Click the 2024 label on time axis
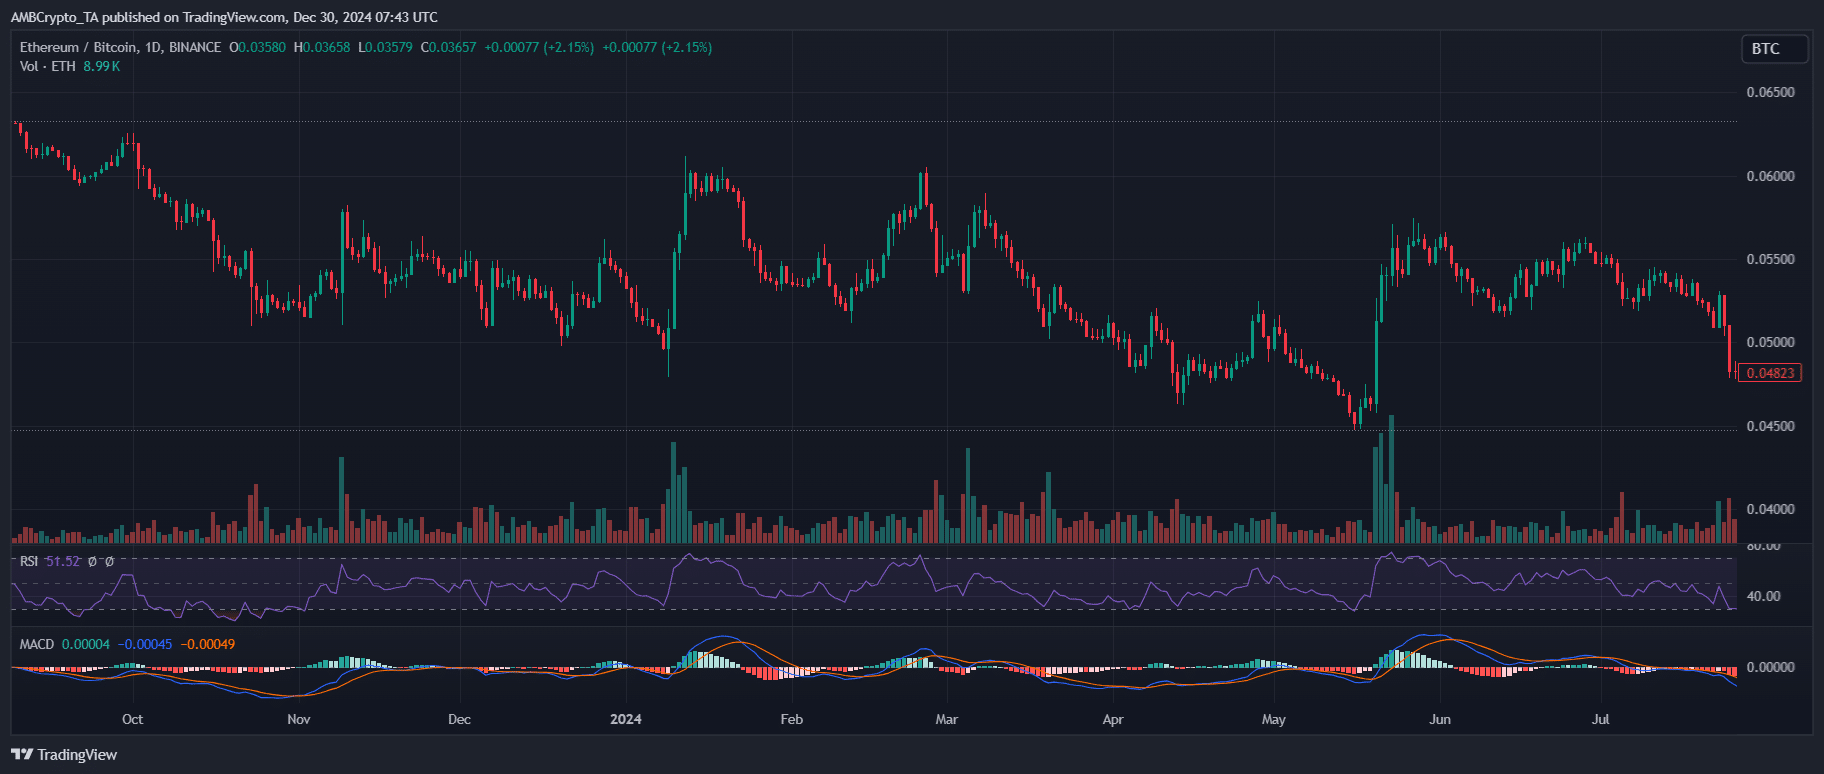Screen dimensions: 1824x774 coord(626,719)
